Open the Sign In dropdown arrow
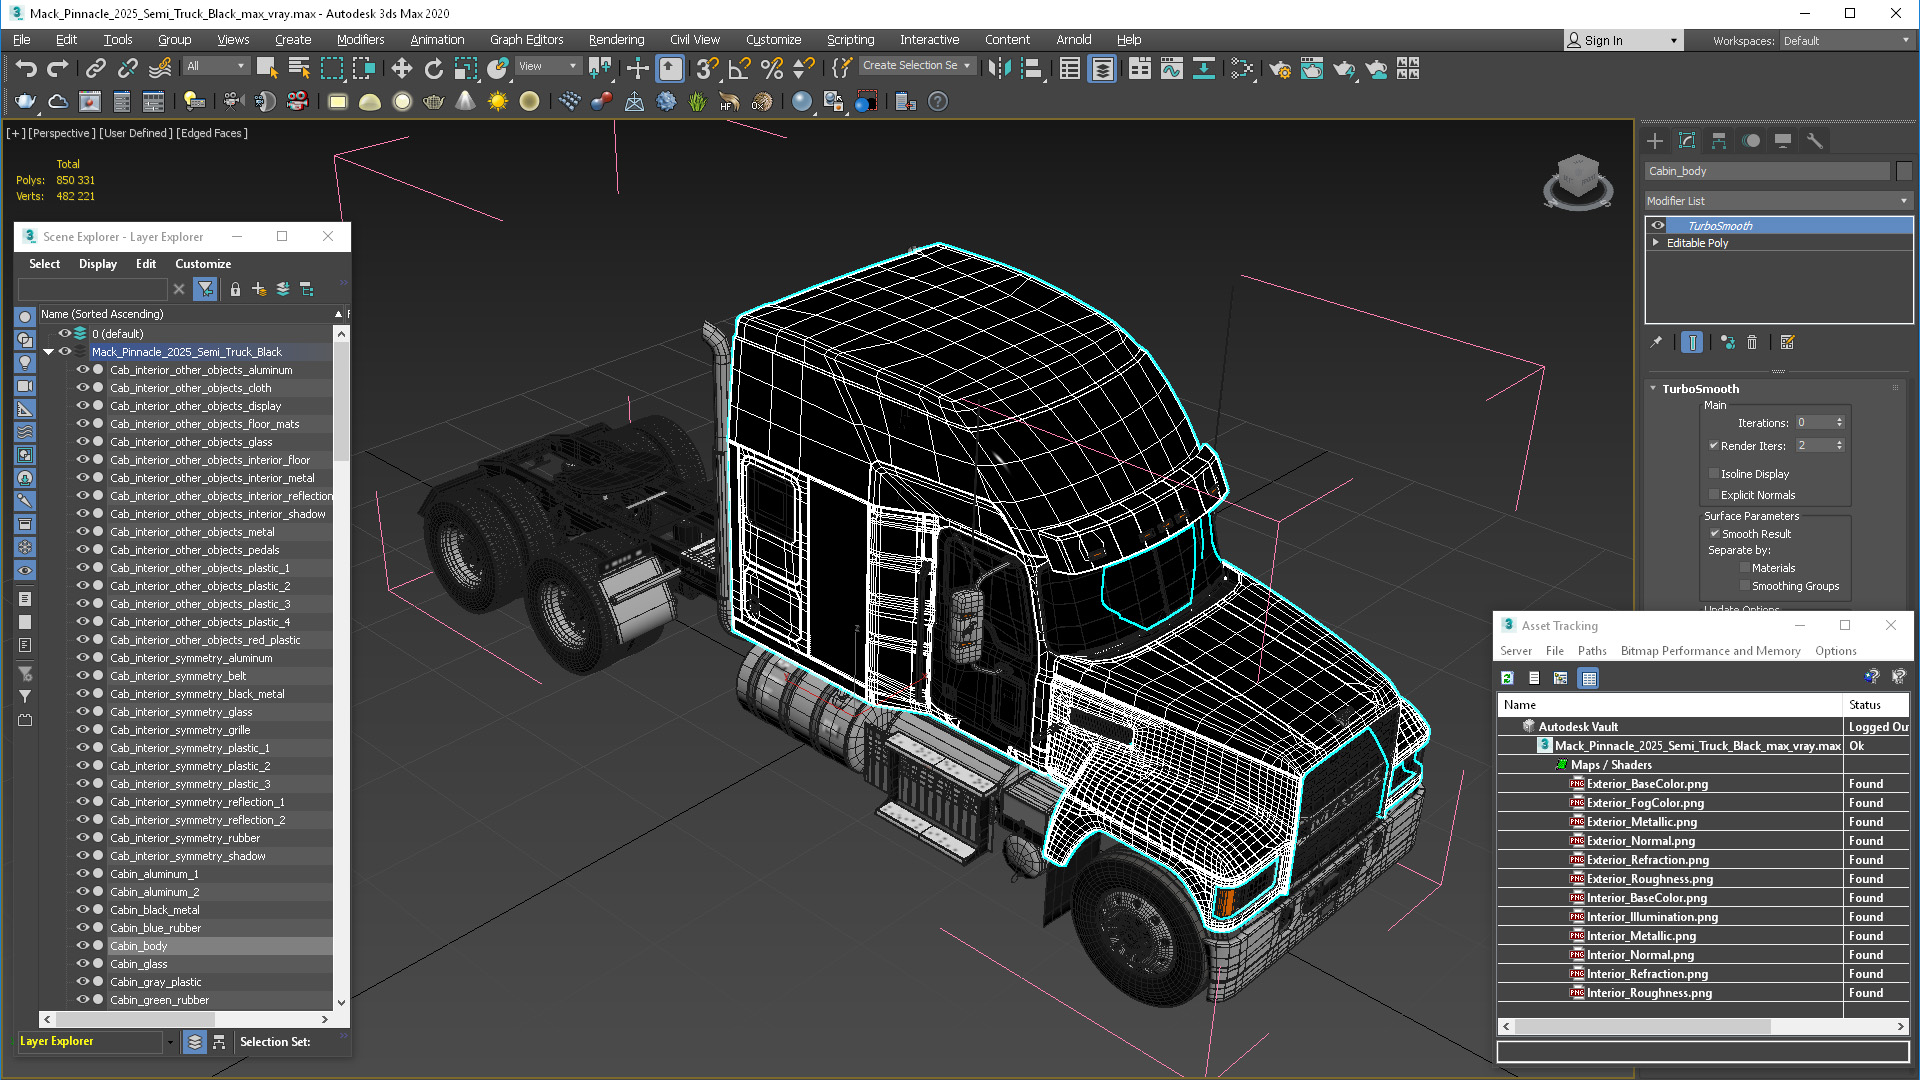 pos(1673,41)
